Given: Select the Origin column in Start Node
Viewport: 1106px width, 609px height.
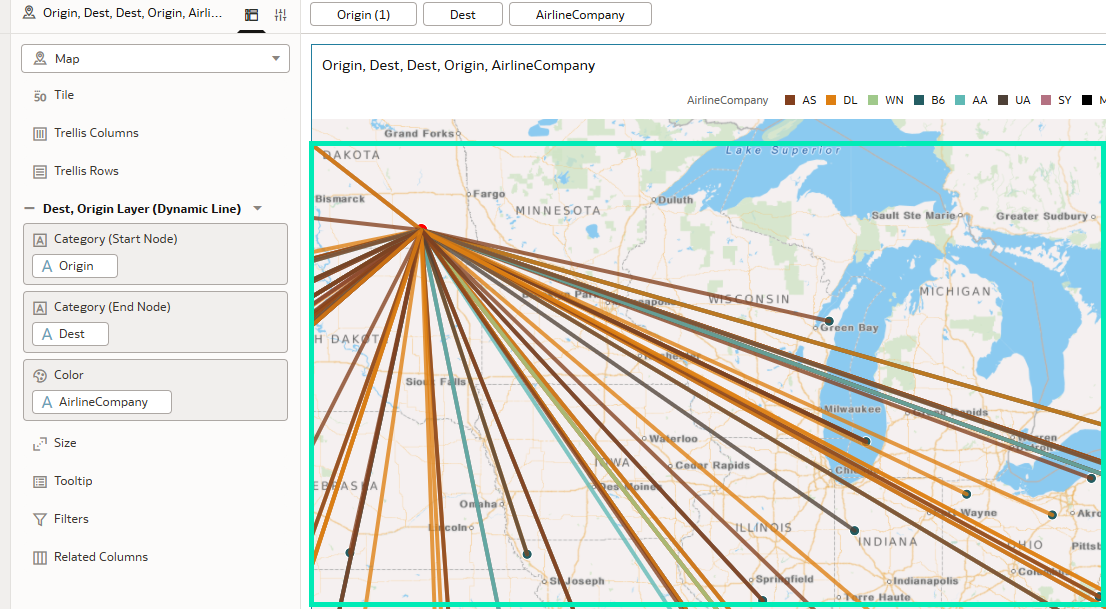Looking at the screenshot, I should click(x=75, y=266).
